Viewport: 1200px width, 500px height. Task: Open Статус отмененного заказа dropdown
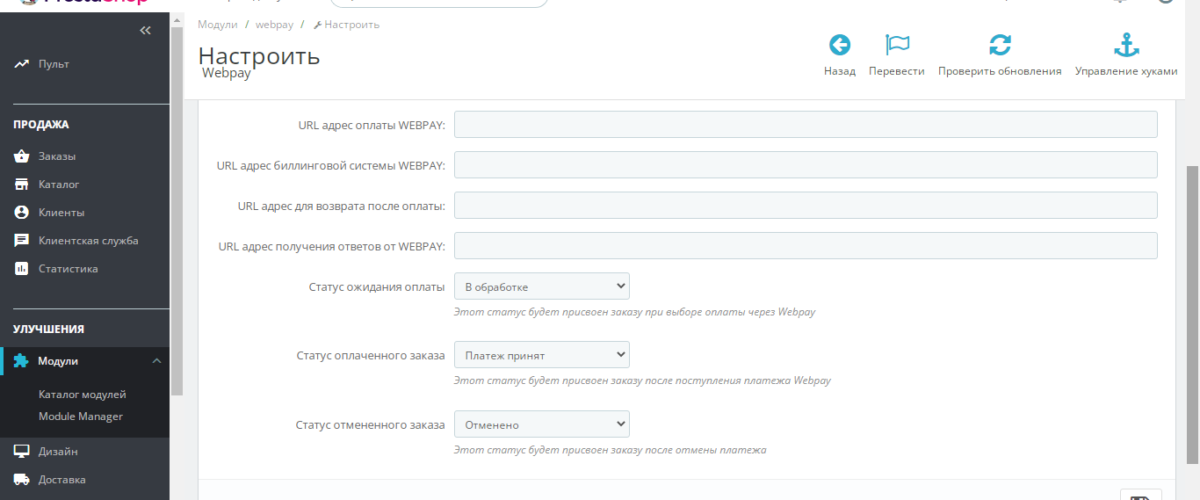click(542, 424)
